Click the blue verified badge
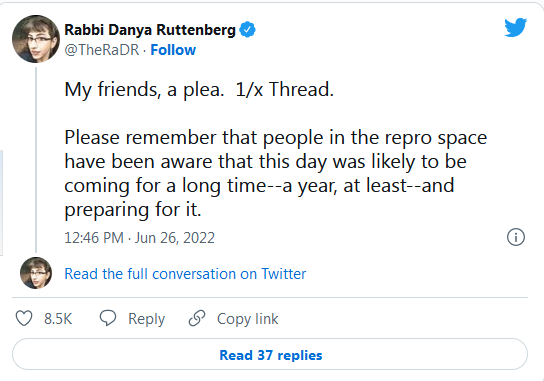This screenshot has height=381, width=544. click(x=248, y=30)
